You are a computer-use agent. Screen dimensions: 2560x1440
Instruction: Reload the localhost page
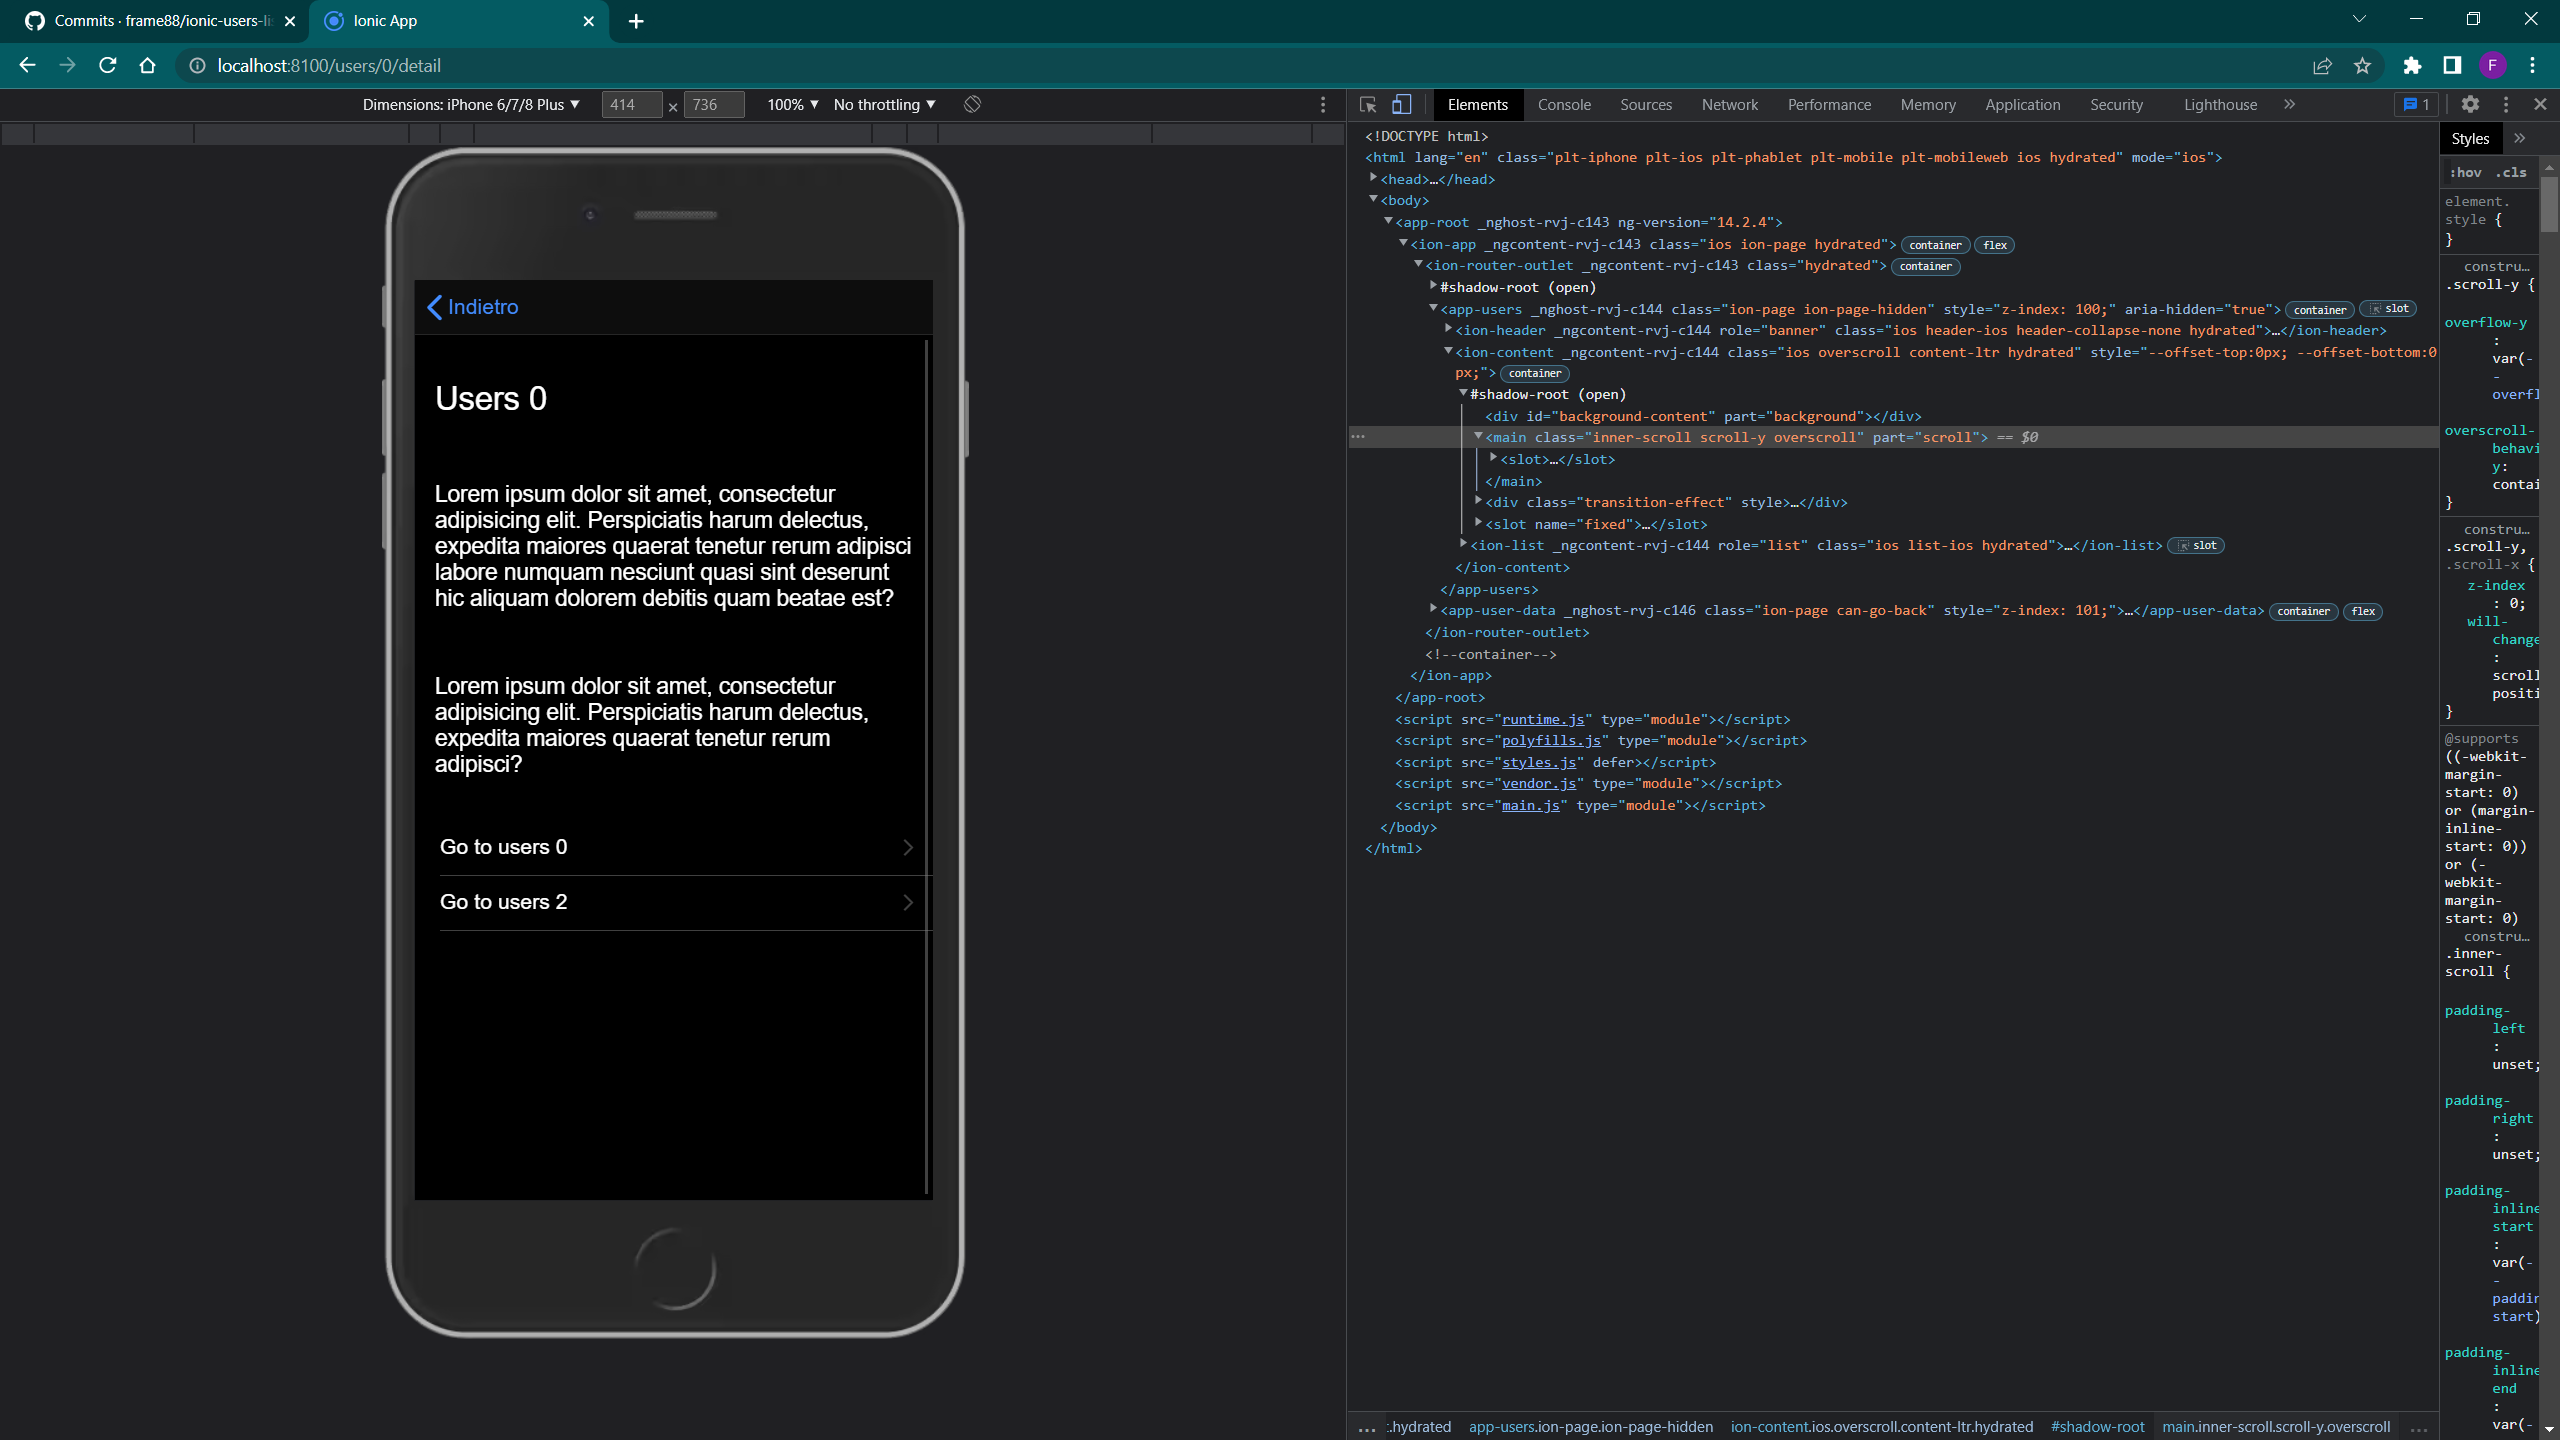click(107, 66)
